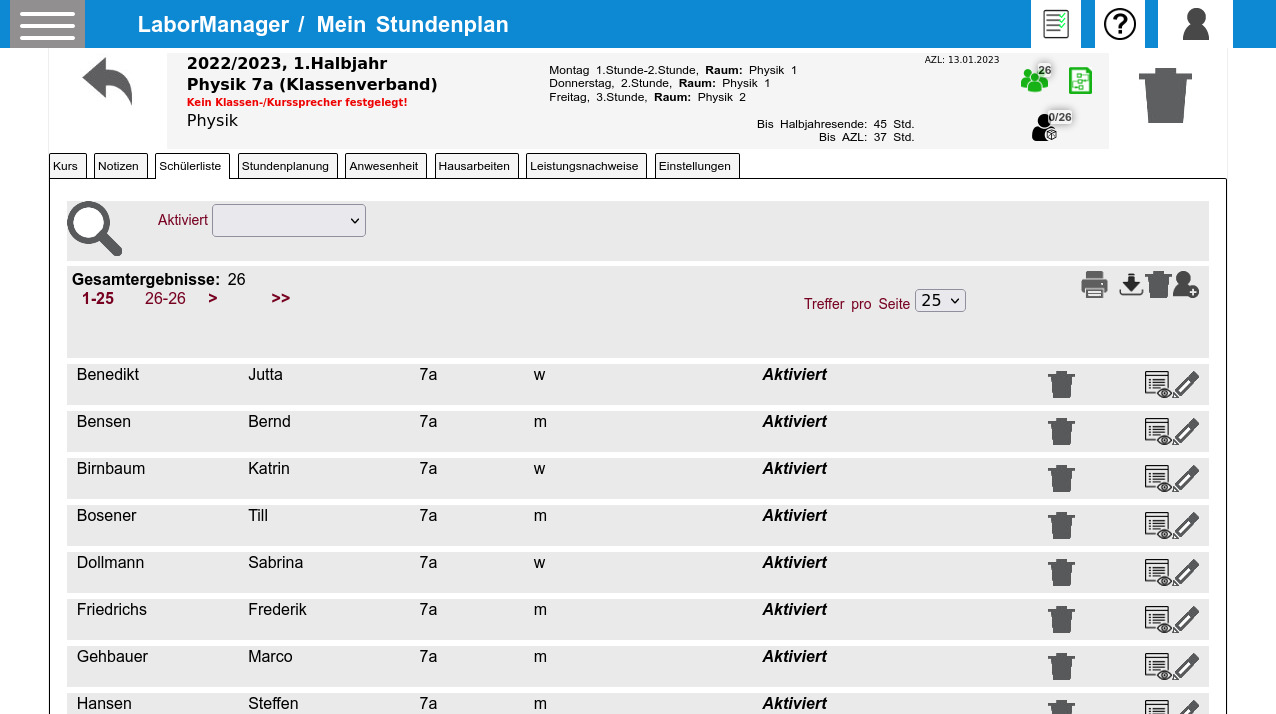The image size is (1276, 714).
Task: Click the LaborManager header title
Action: [x=214, y=25]
